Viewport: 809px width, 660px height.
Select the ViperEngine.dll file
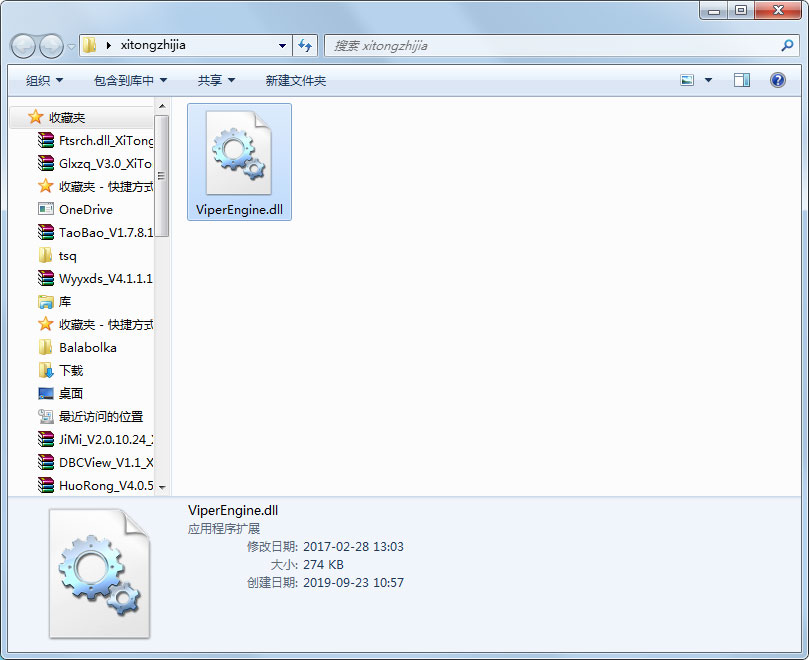pyautogui.click(x=239, y=160)
